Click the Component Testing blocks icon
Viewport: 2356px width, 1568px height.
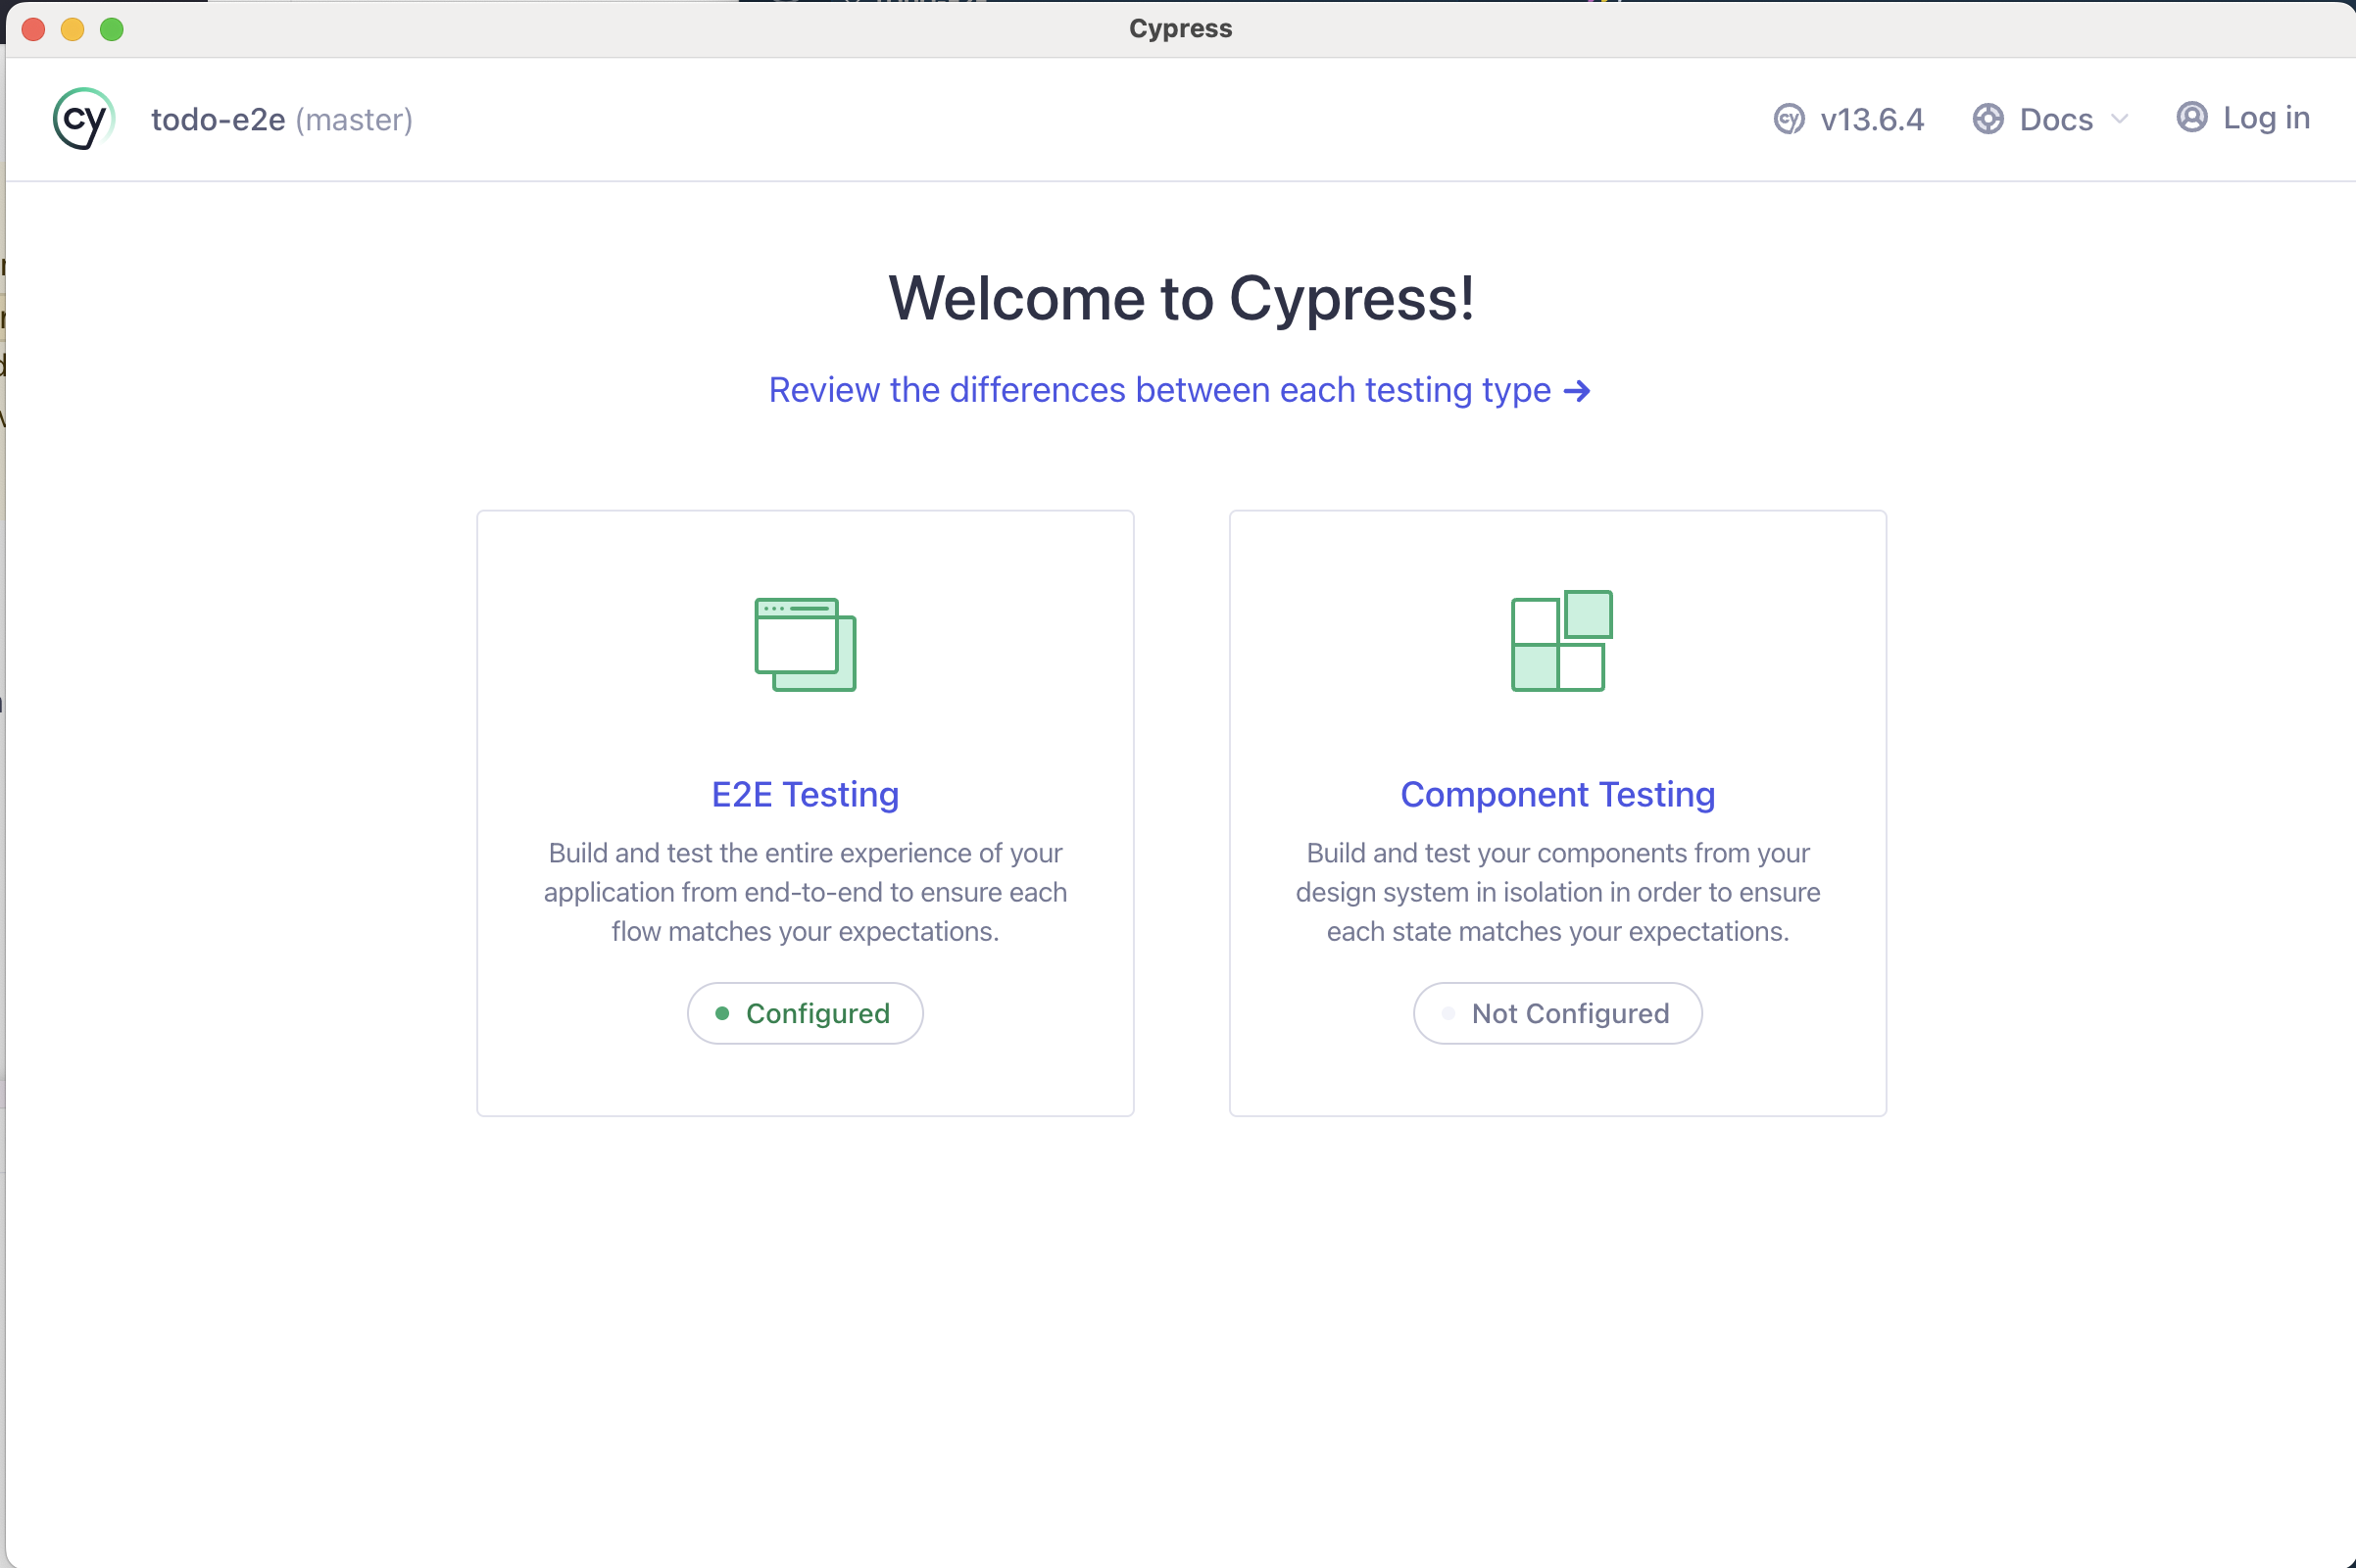pyautogui.click(x=1561, y=641)
